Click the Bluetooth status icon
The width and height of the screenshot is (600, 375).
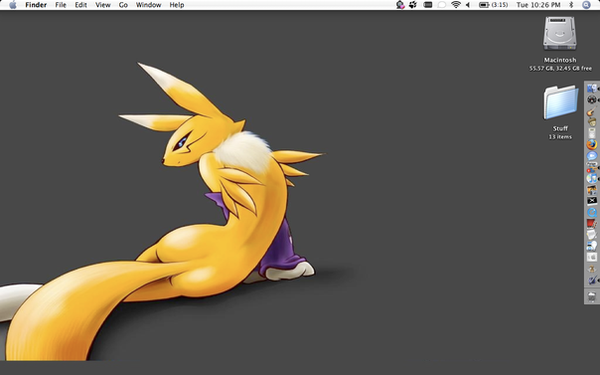pos(571,5)
